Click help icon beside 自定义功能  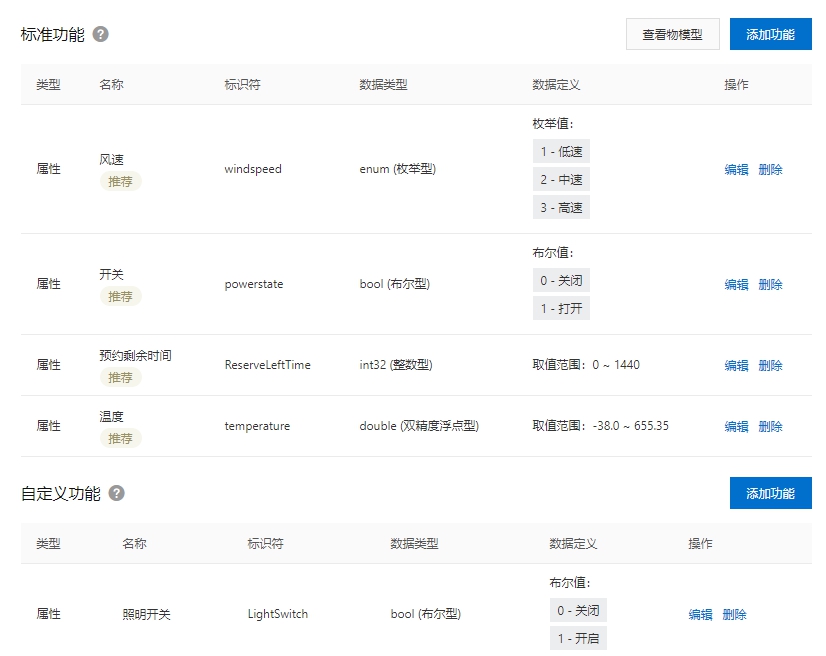(x=116, y=493)
